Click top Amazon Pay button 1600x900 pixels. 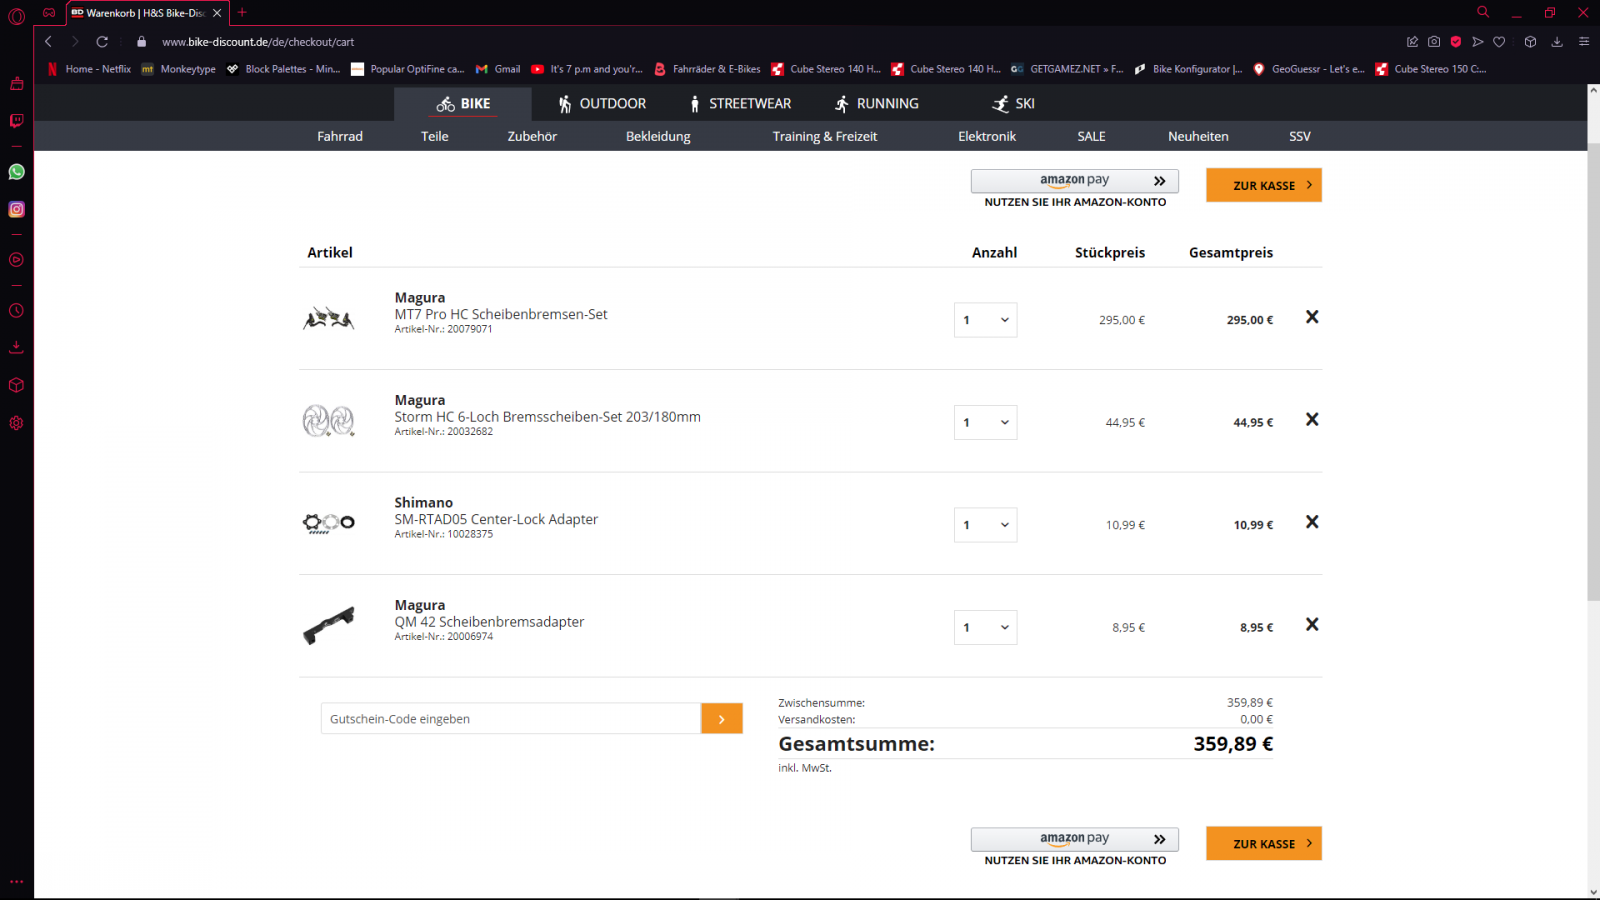(1075, 181)
